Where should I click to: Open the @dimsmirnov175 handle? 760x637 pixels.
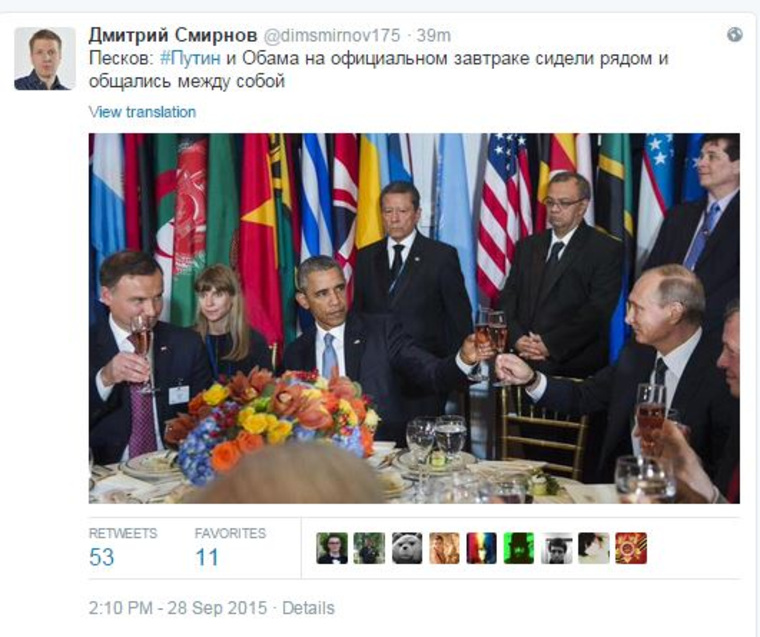point(332,35)
